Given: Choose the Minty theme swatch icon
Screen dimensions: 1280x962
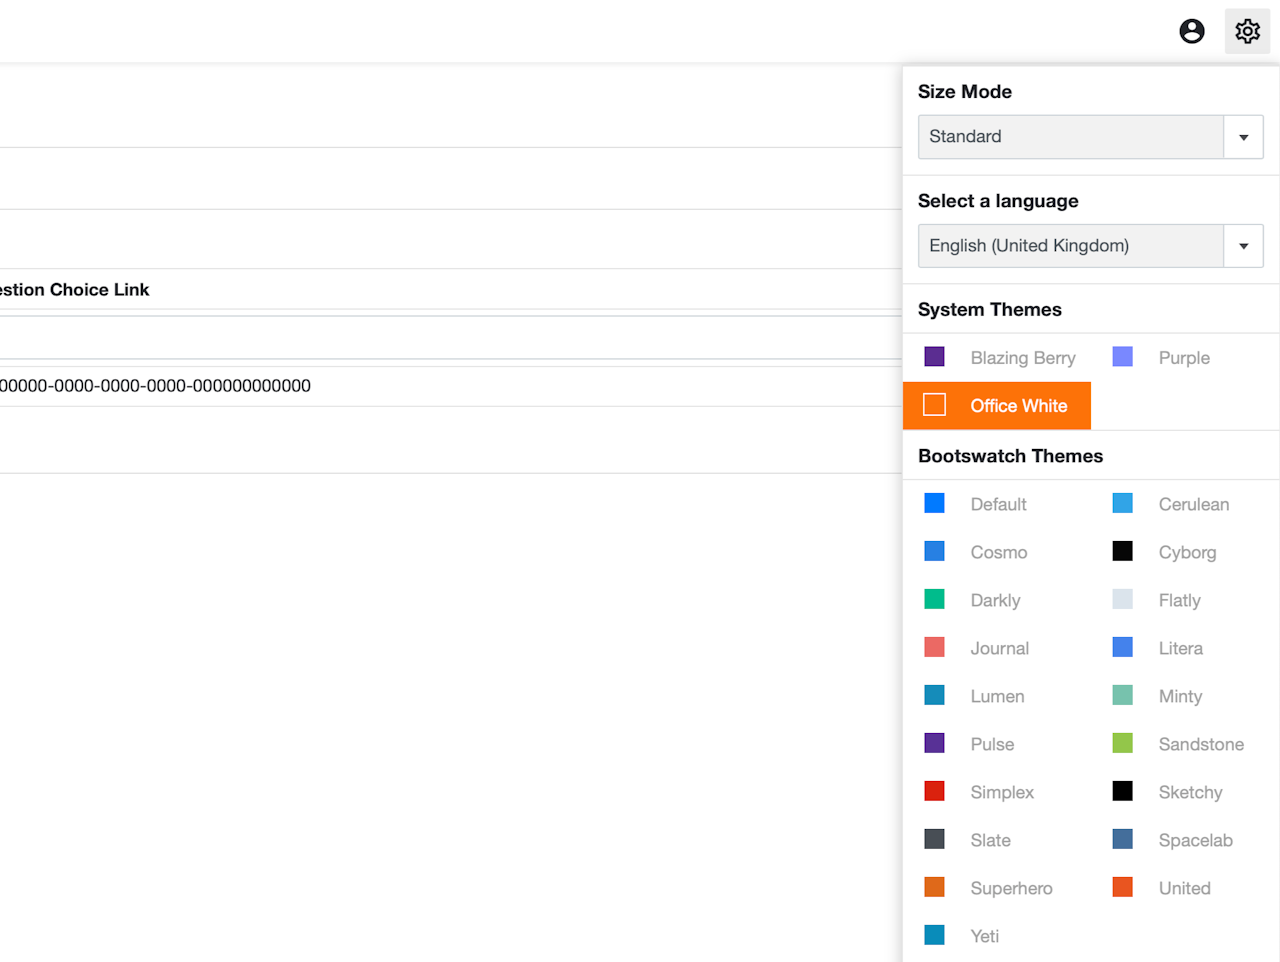Looking at the screenshot, I should 1123,695.
